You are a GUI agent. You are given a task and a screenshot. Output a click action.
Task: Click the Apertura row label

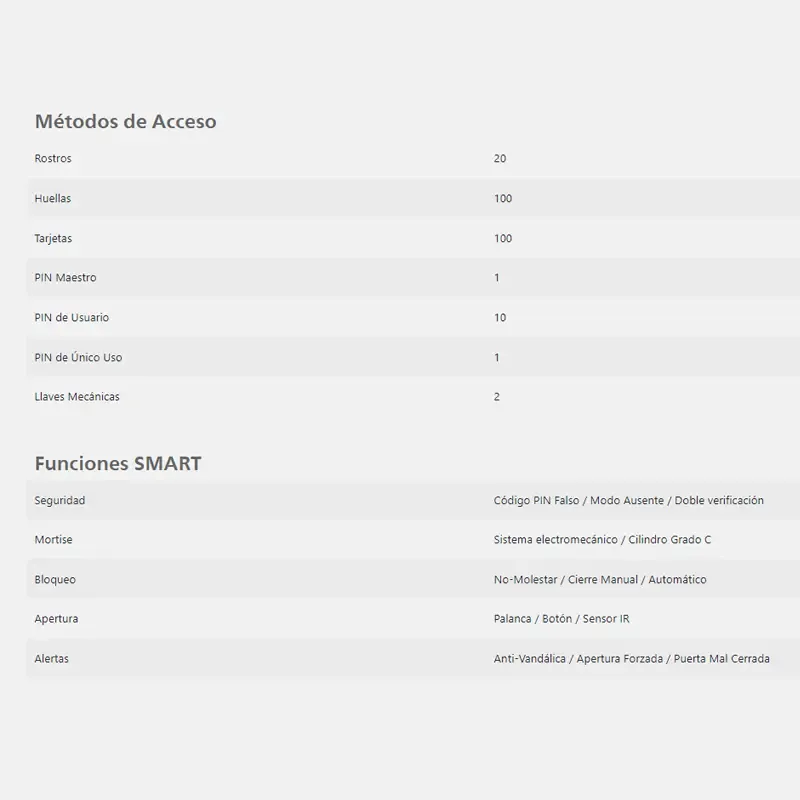coord(56,619)
